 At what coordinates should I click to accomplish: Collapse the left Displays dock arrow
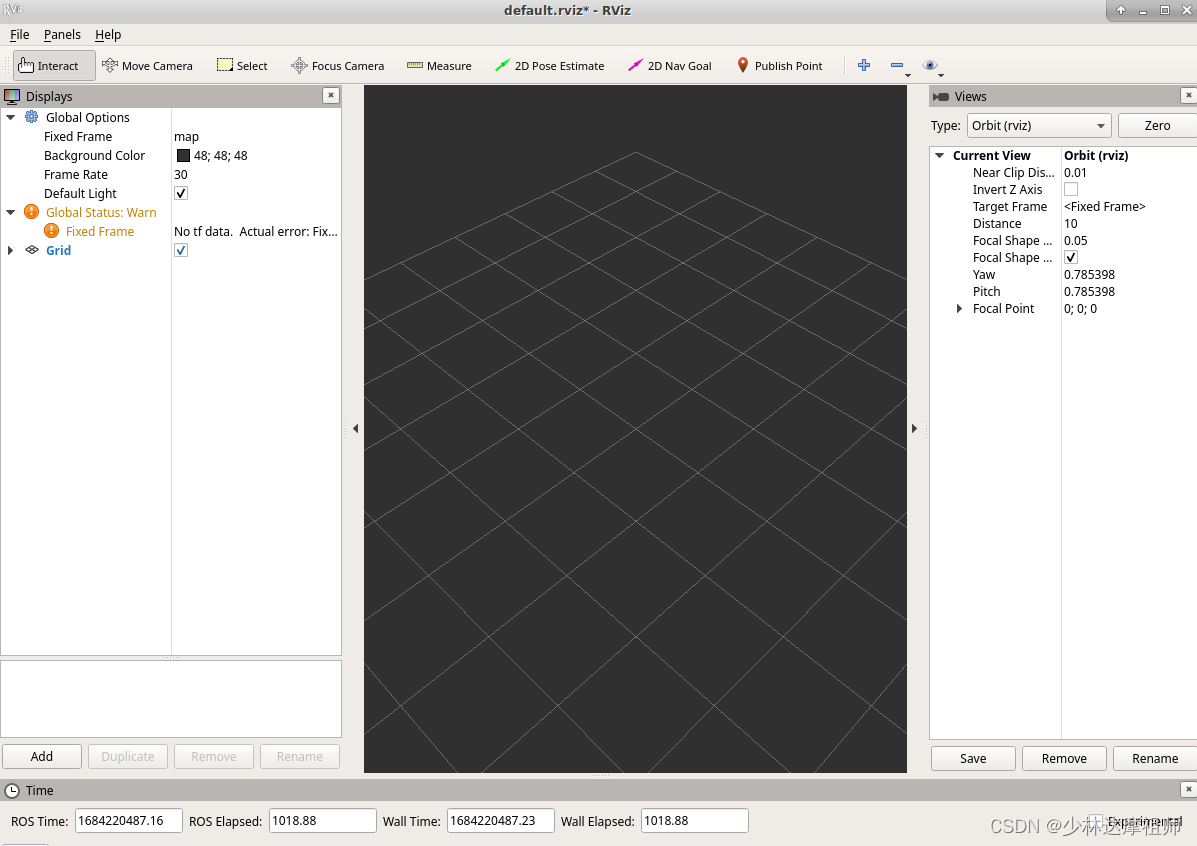tap(356, 428)
